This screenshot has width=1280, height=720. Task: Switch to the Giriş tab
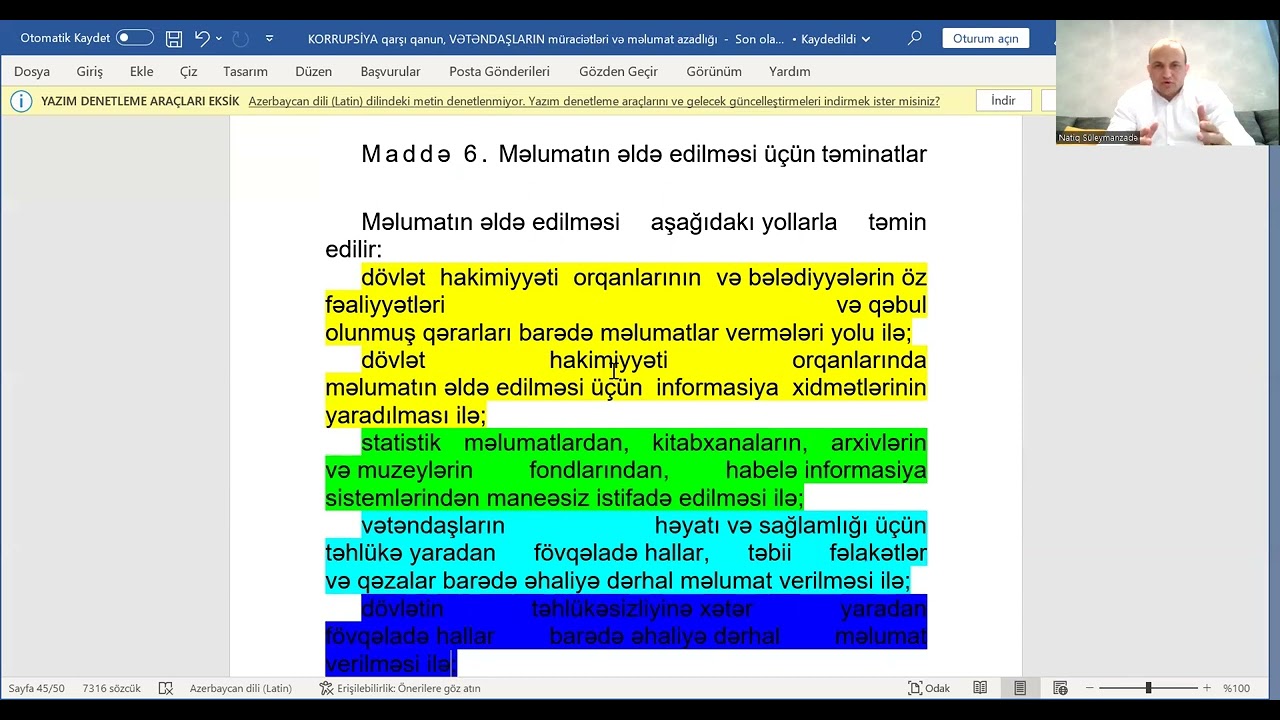(x=90, y=72)
